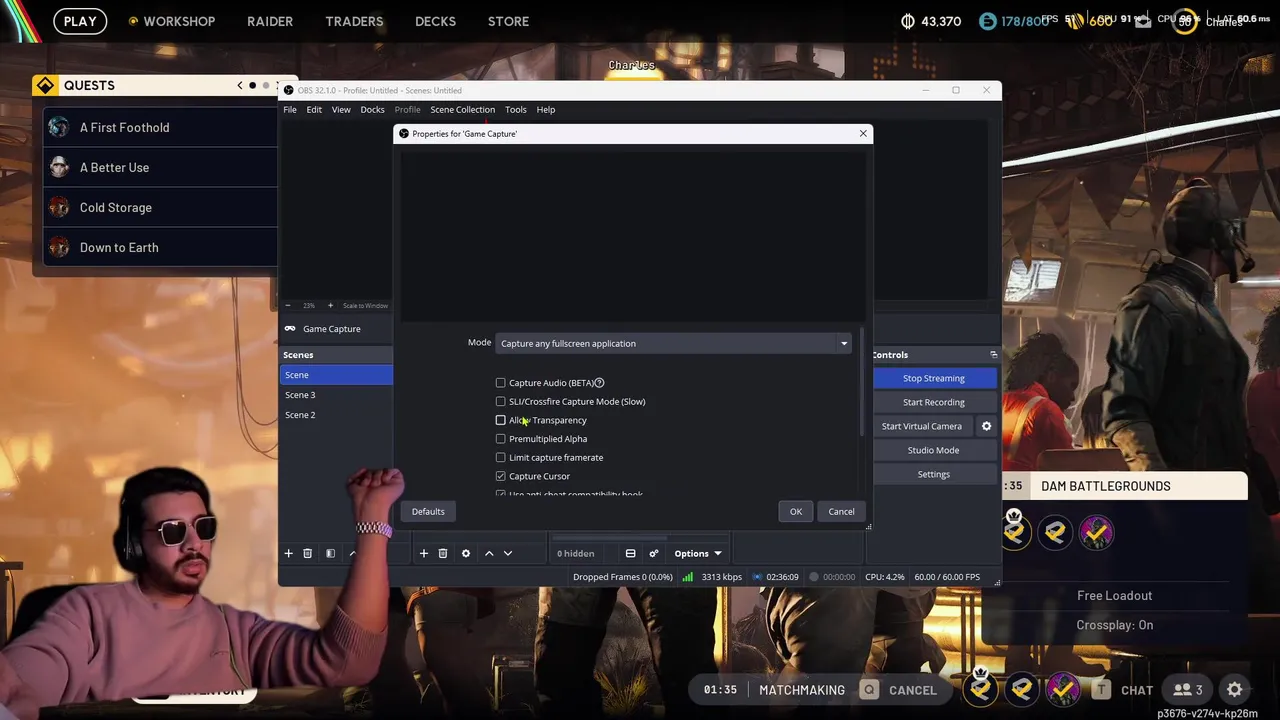Click the help icon beside Capture Audio (BETA)
Viewport: 1280px width, 720px height.
point(599,383)
